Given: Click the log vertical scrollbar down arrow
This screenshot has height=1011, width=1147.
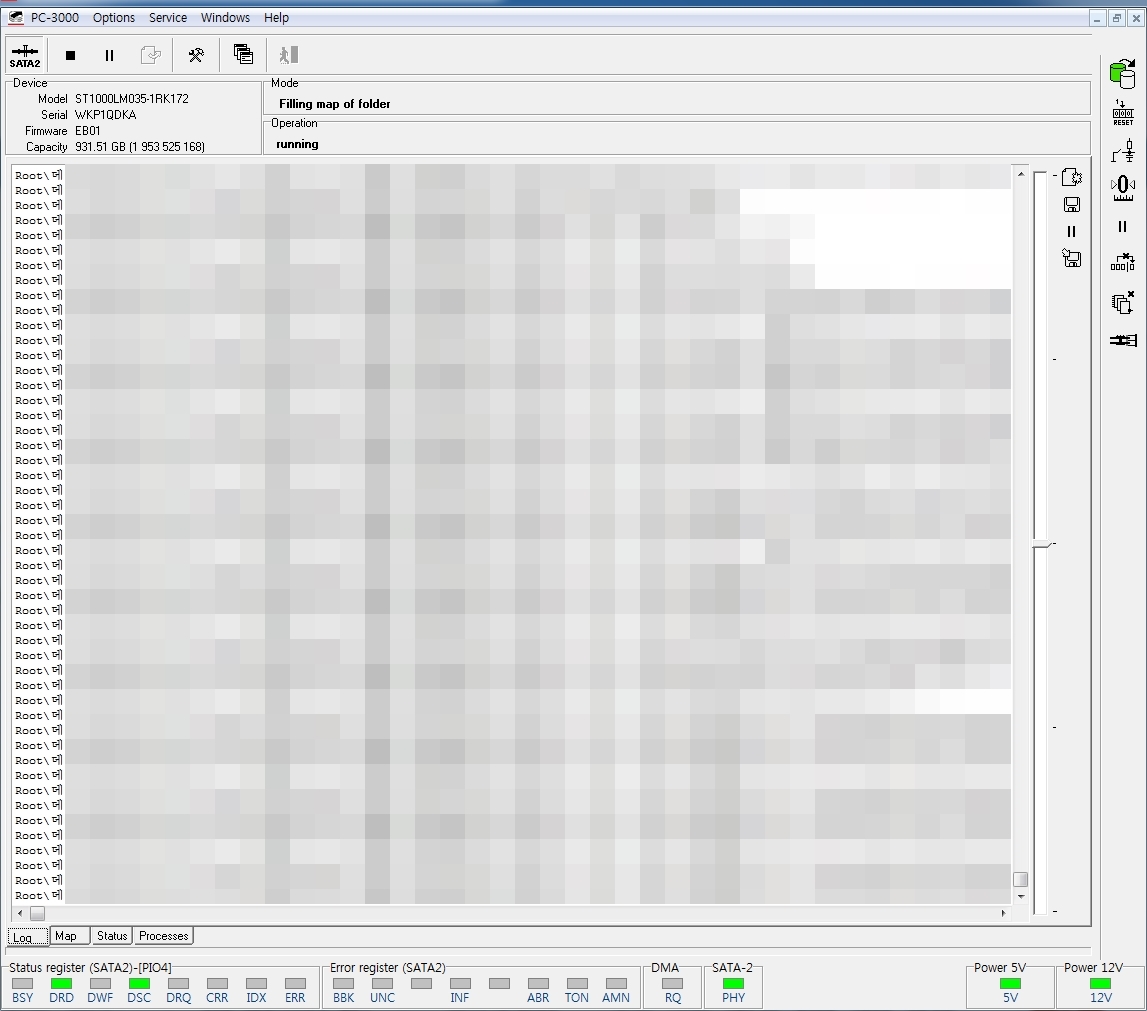Looking at the screenshot, I should pos(1020,896).
